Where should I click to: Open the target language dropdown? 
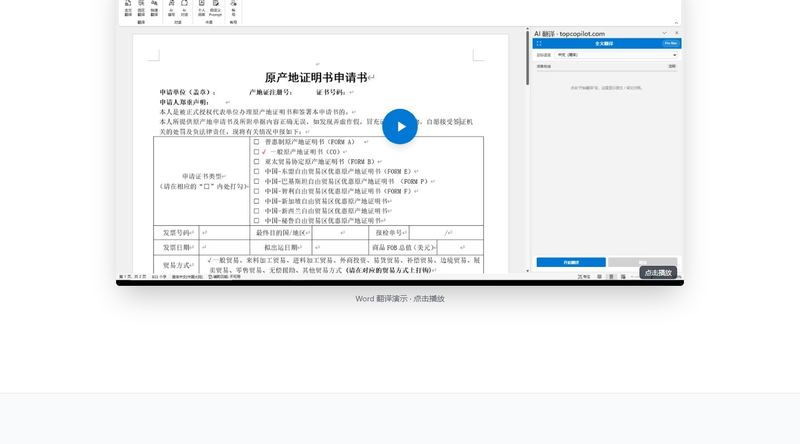[616, 55]
